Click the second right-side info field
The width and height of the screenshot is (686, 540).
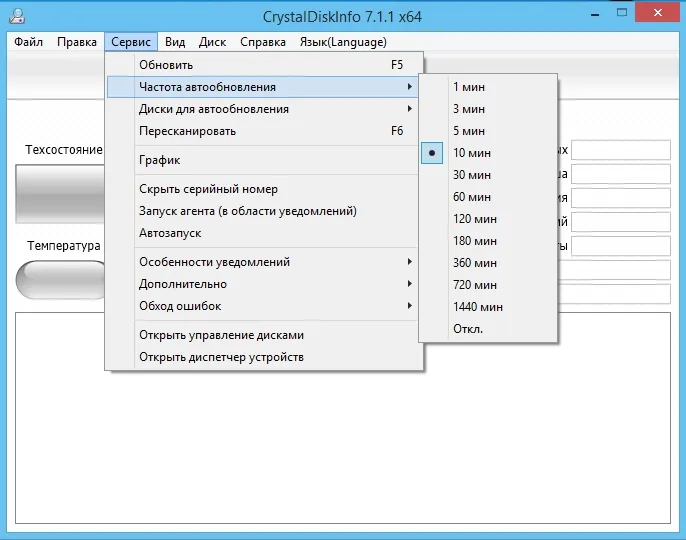click(621, 174)
